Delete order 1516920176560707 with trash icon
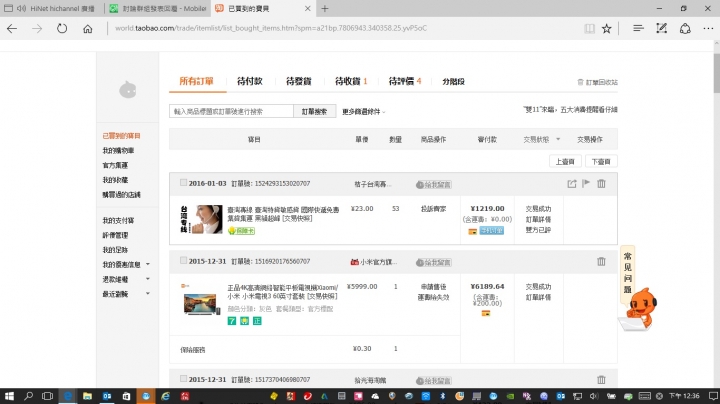The height and width of the screenshot is (404, 720). 601,262
